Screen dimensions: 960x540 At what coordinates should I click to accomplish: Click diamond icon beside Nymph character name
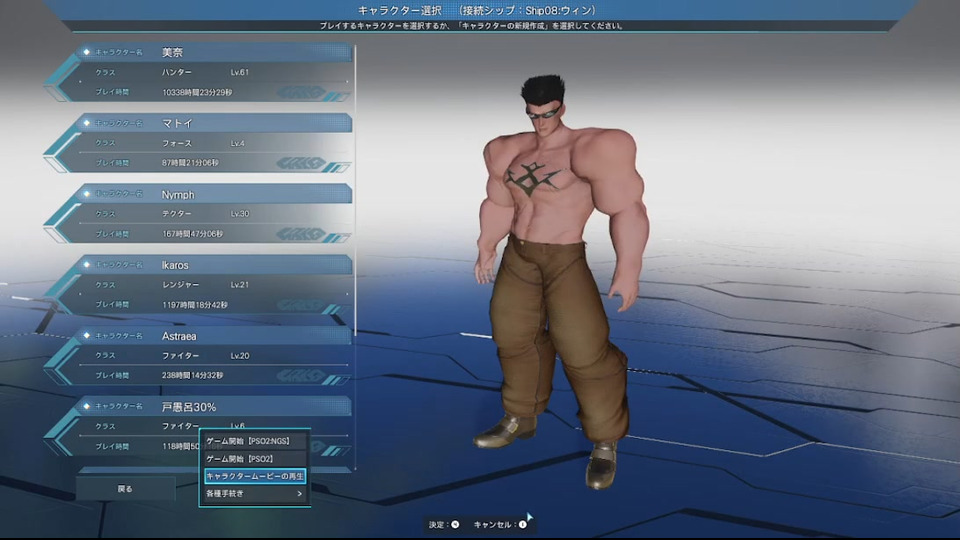(x=86, y=193)
